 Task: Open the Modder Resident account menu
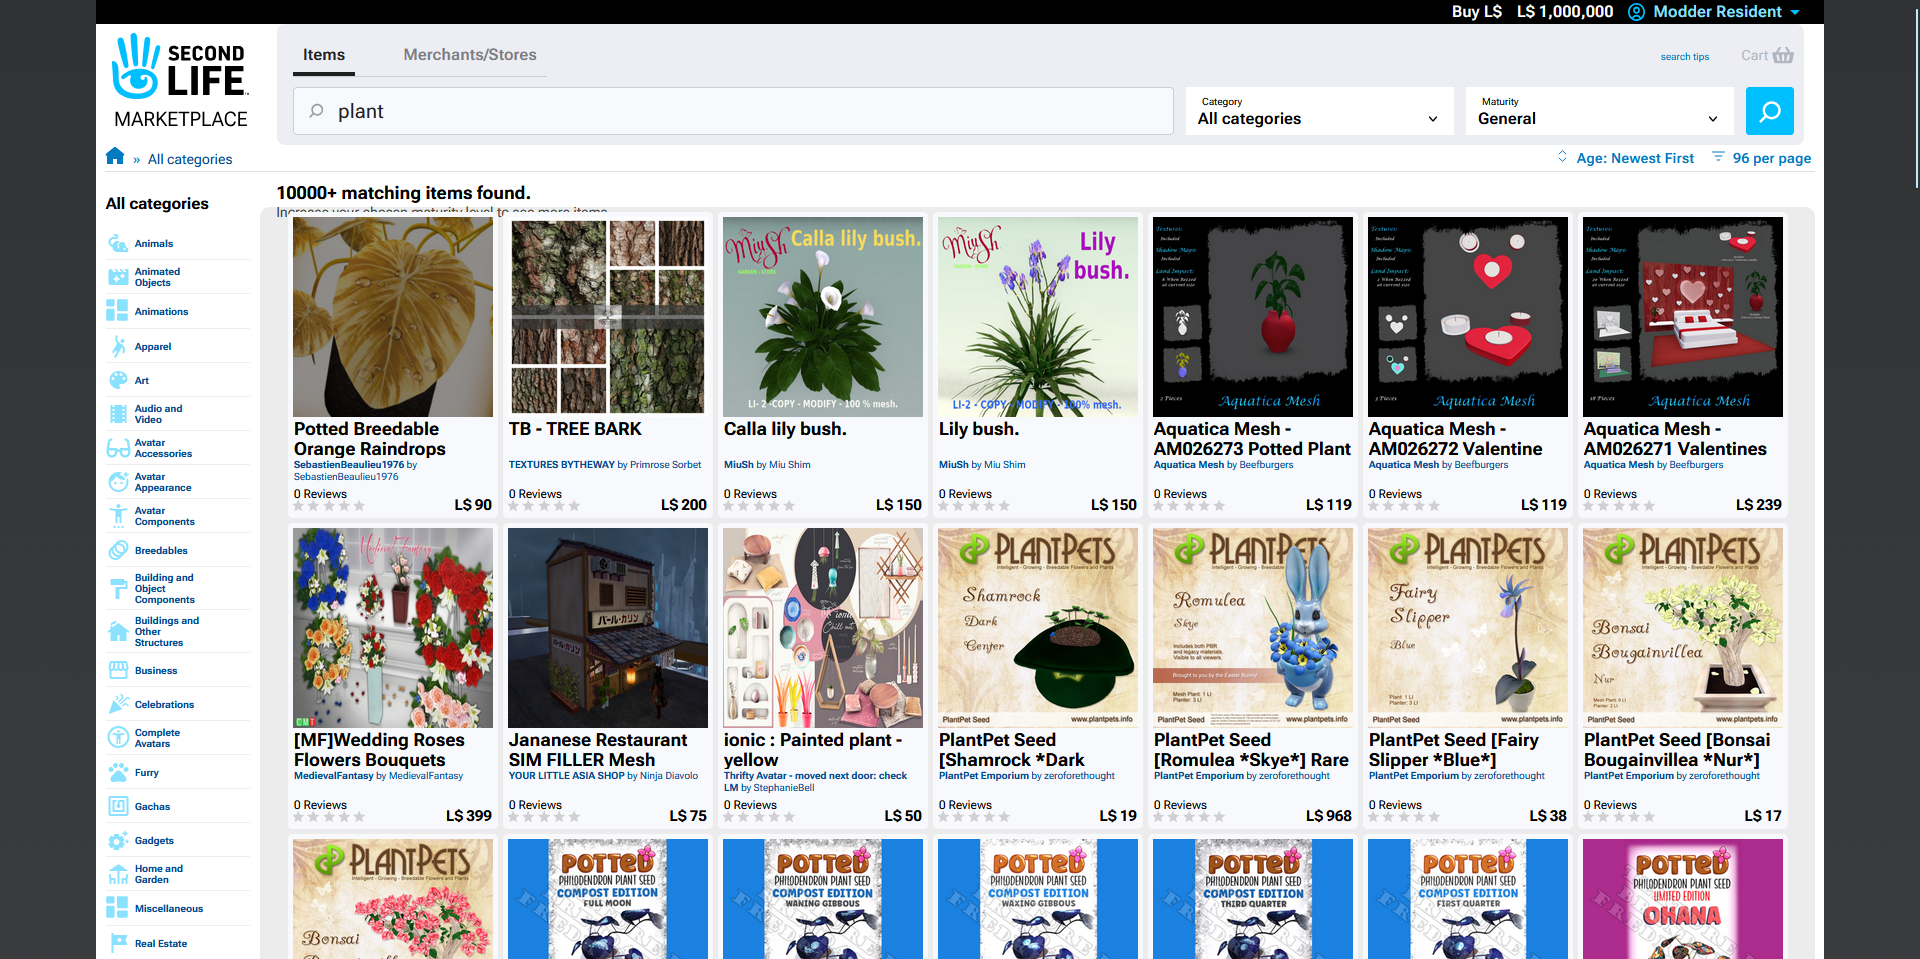tap(1716, 12)
